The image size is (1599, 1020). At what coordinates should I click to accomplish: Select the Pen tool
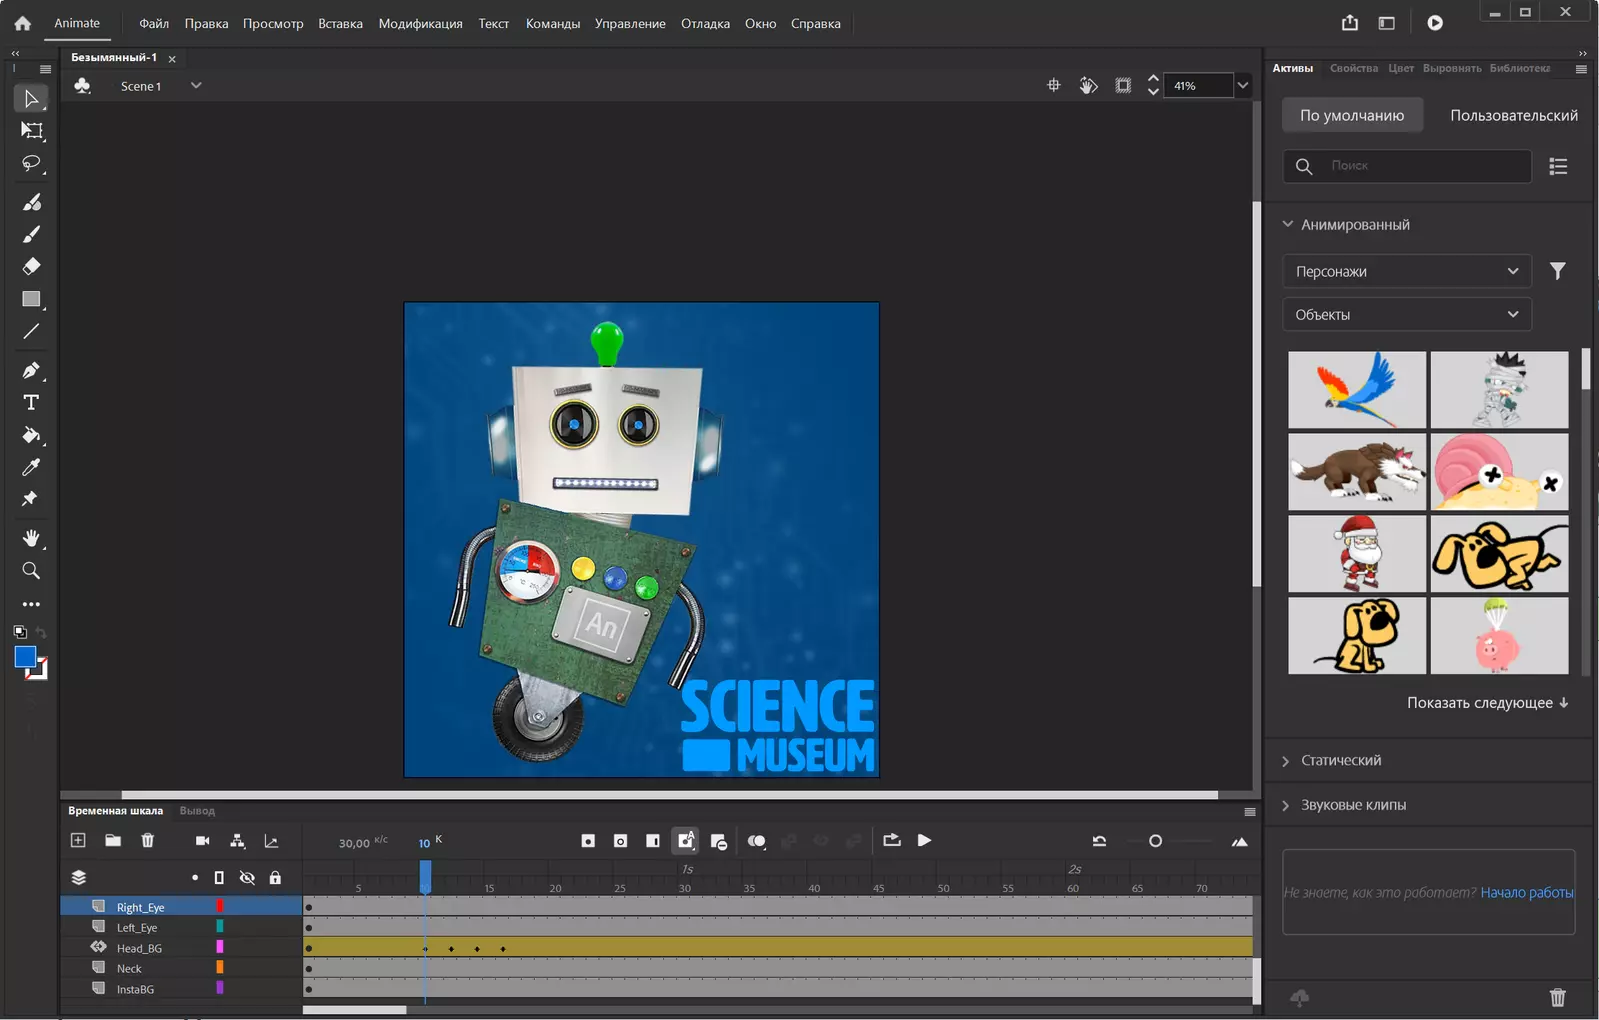(x=31, y=370)
